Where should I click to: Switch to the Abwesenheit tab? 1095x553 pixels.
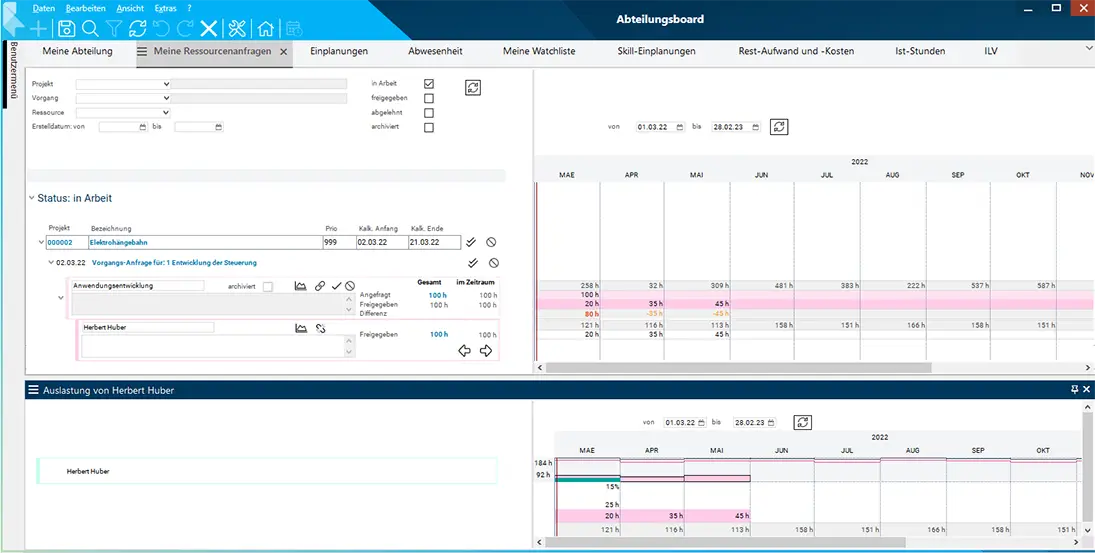(x=435, y=51)
